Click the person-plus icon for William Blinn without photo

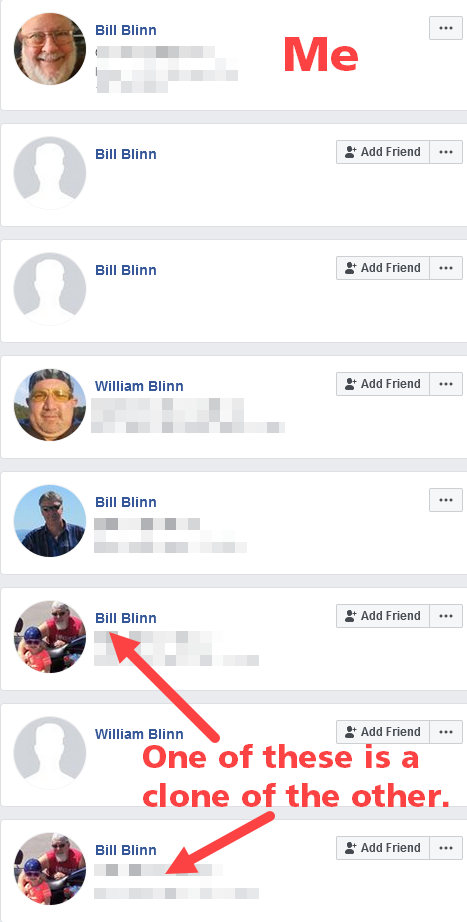pos(351,732)
